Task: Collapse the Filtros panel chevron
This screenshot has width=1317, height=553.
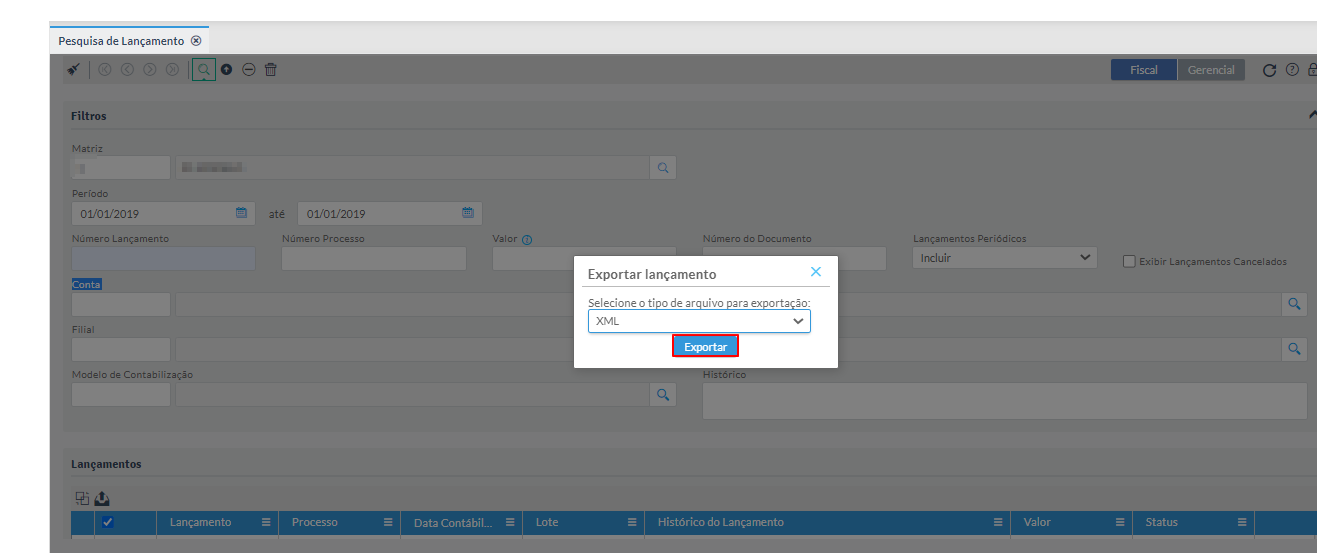Action: pyautogui.click(x=1312, y=116)
